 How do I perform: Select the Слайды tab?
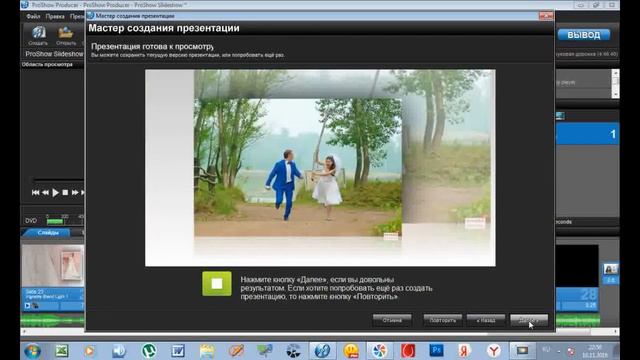coord(48,233)
